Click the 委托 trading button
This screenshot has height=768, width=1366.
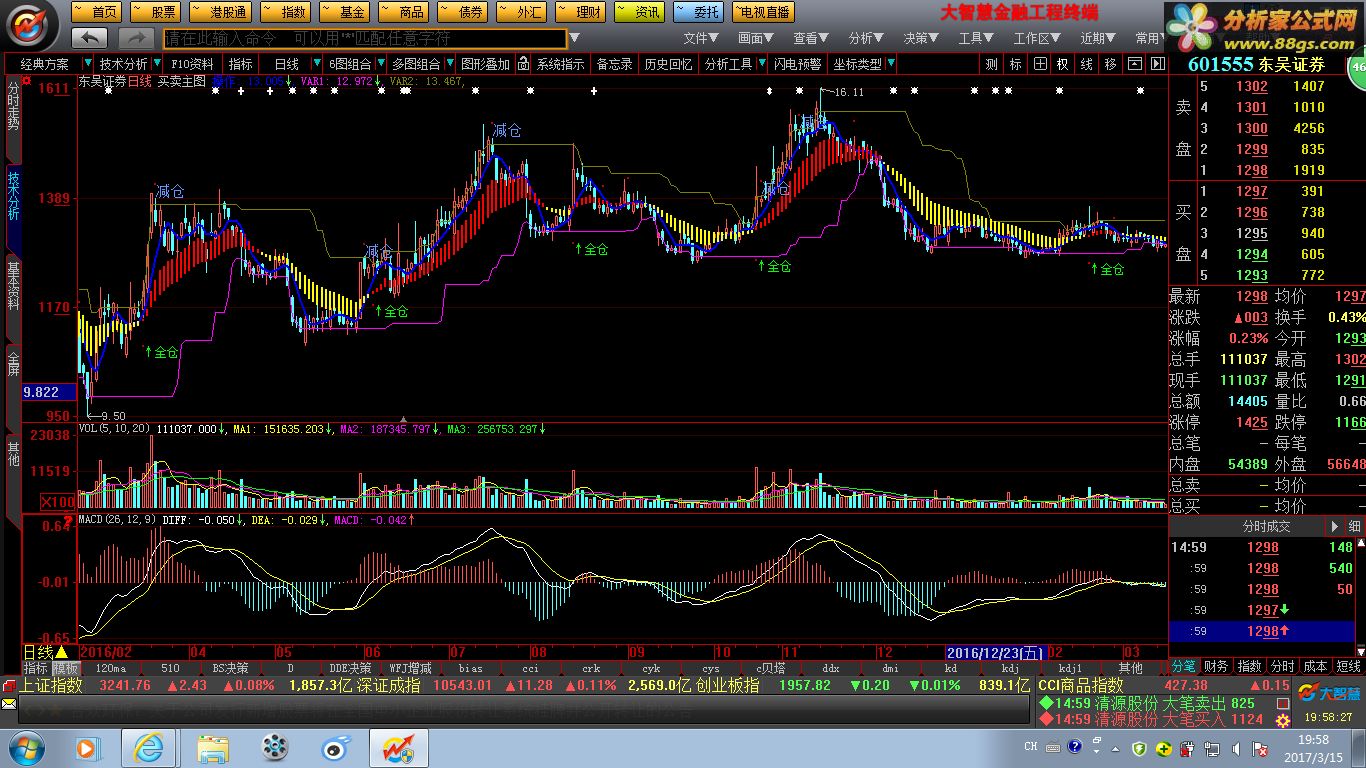pos(699,12)
